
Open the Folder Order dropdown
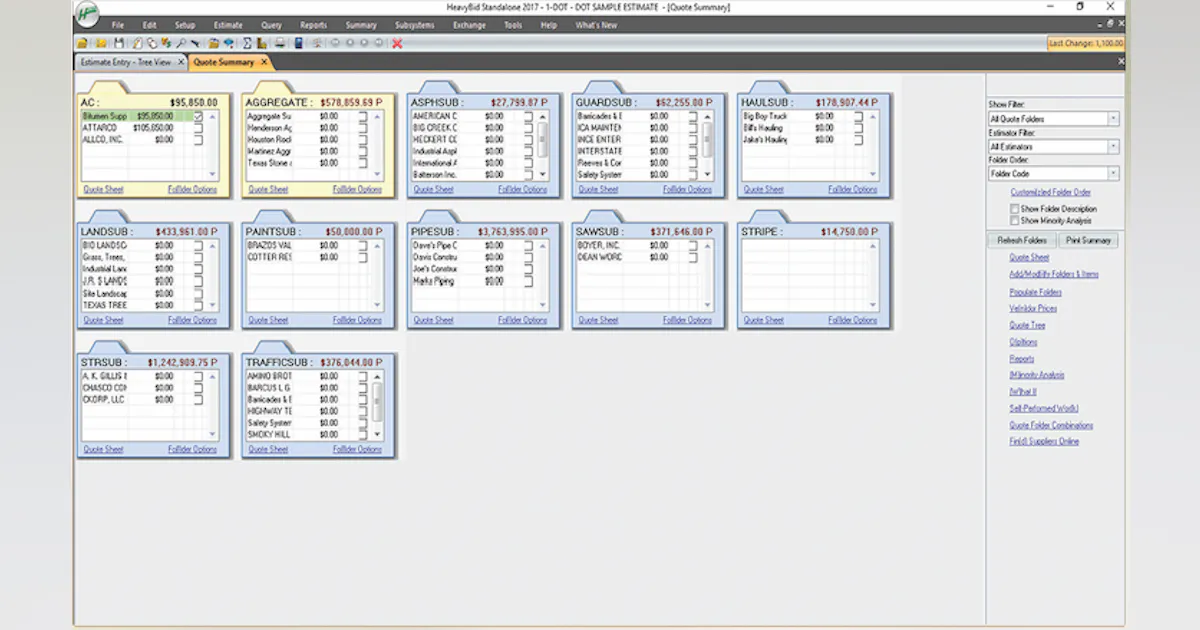point(1113,174)
